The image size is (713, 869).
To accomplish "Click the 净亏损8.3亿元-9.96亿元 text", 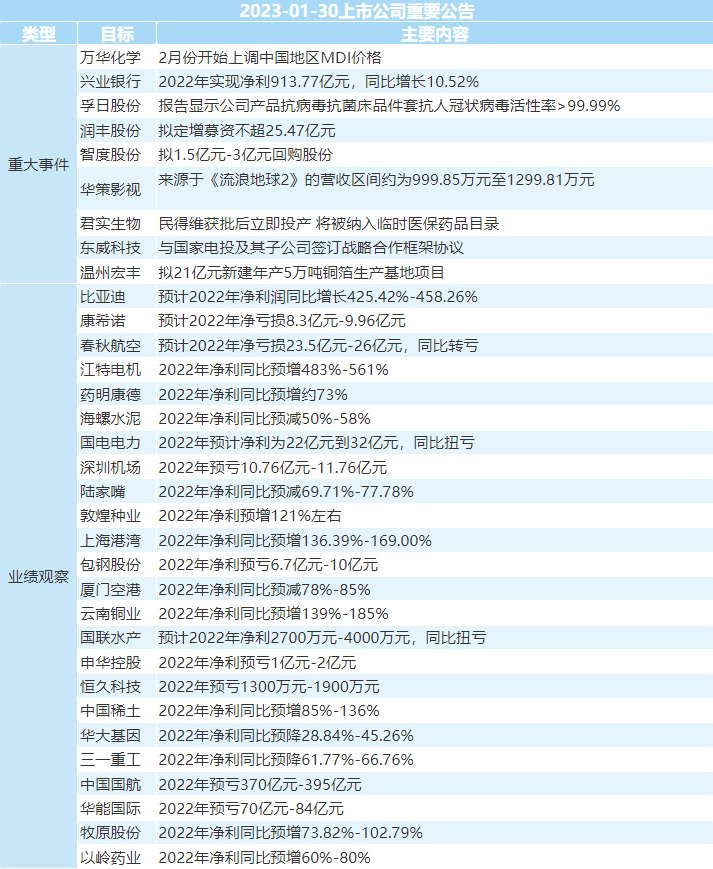I will (x=282, y=320).
